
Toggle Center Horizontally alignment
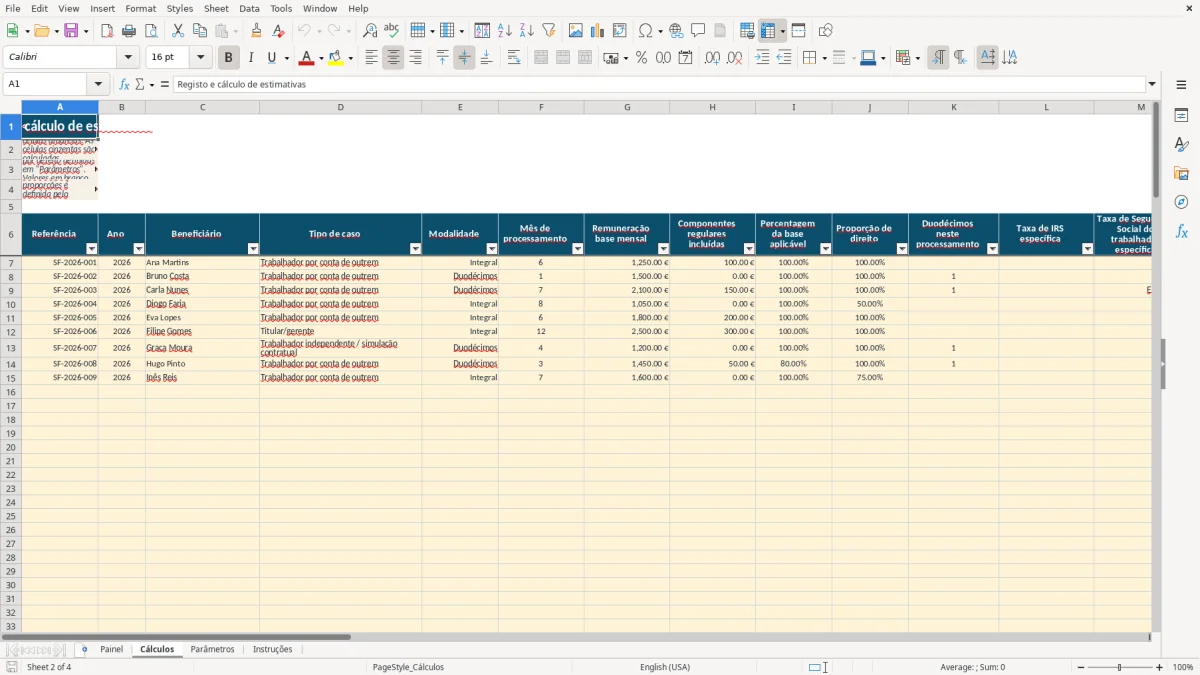(x=393, y=58)
